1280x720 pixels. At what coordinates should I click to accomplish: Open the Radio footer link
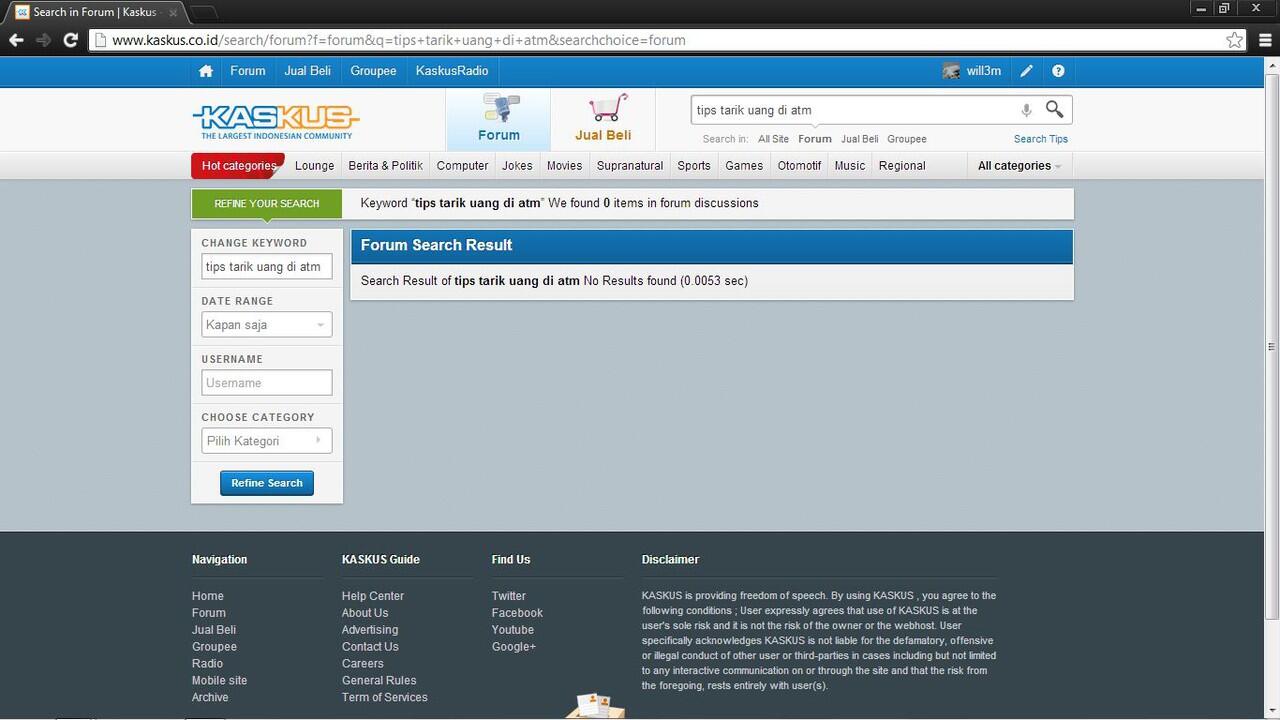[x=207, y=664]
